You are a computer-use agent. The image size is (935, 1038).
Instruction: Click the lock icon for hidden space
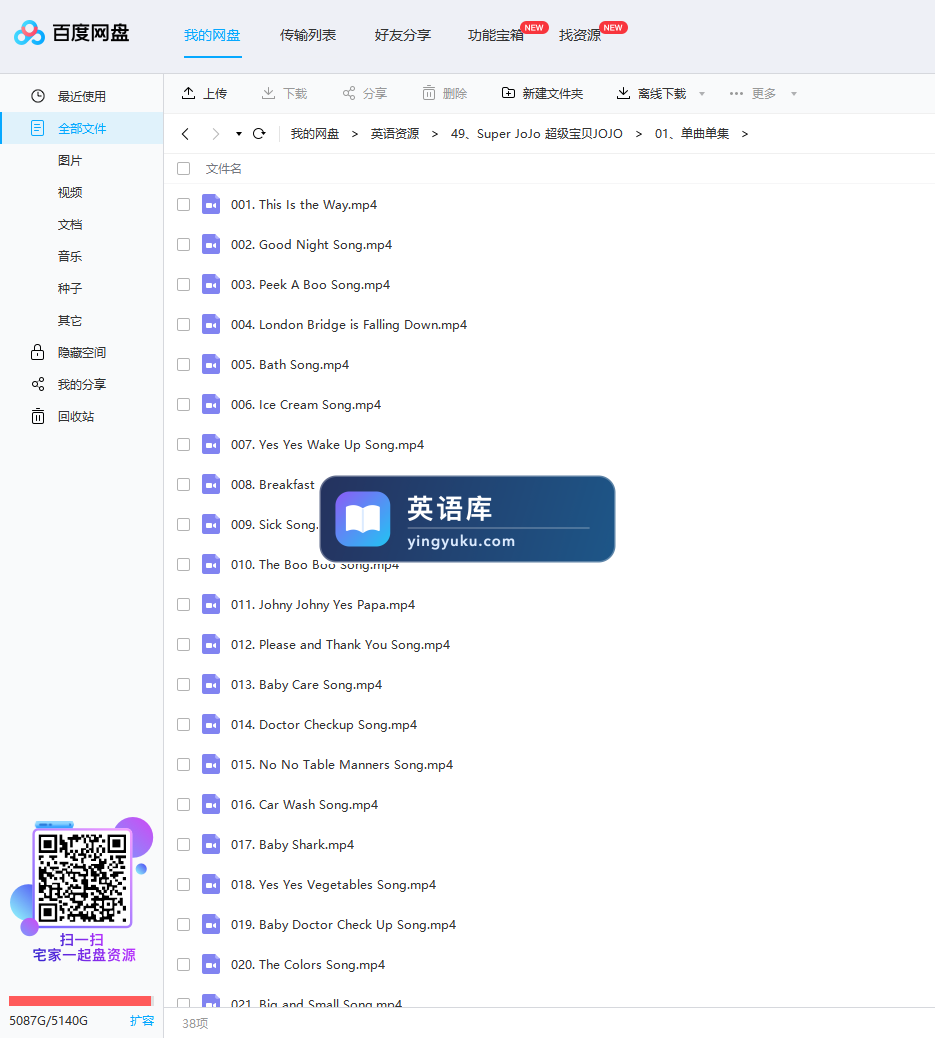click(x=38, y=352)
